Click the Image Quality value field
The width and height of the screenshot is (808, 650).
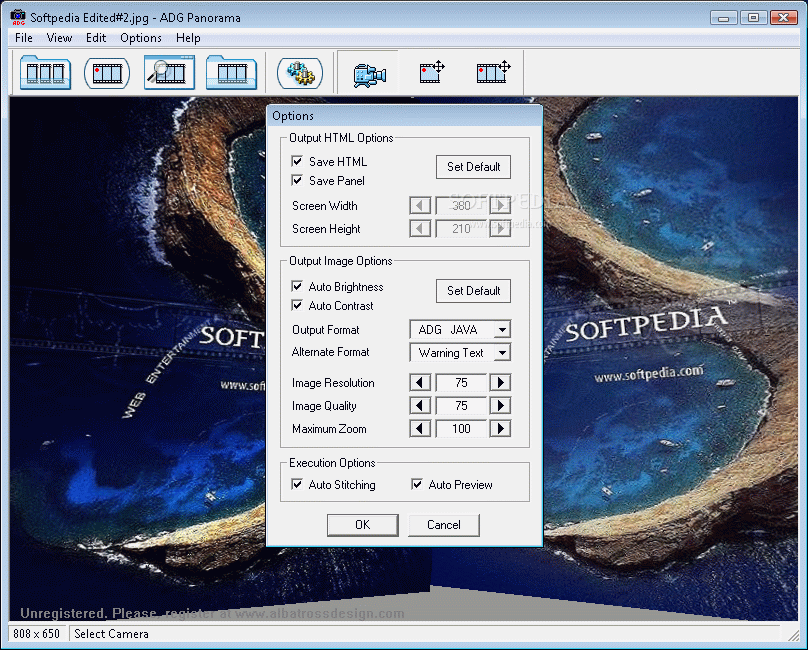pos(461,406)
